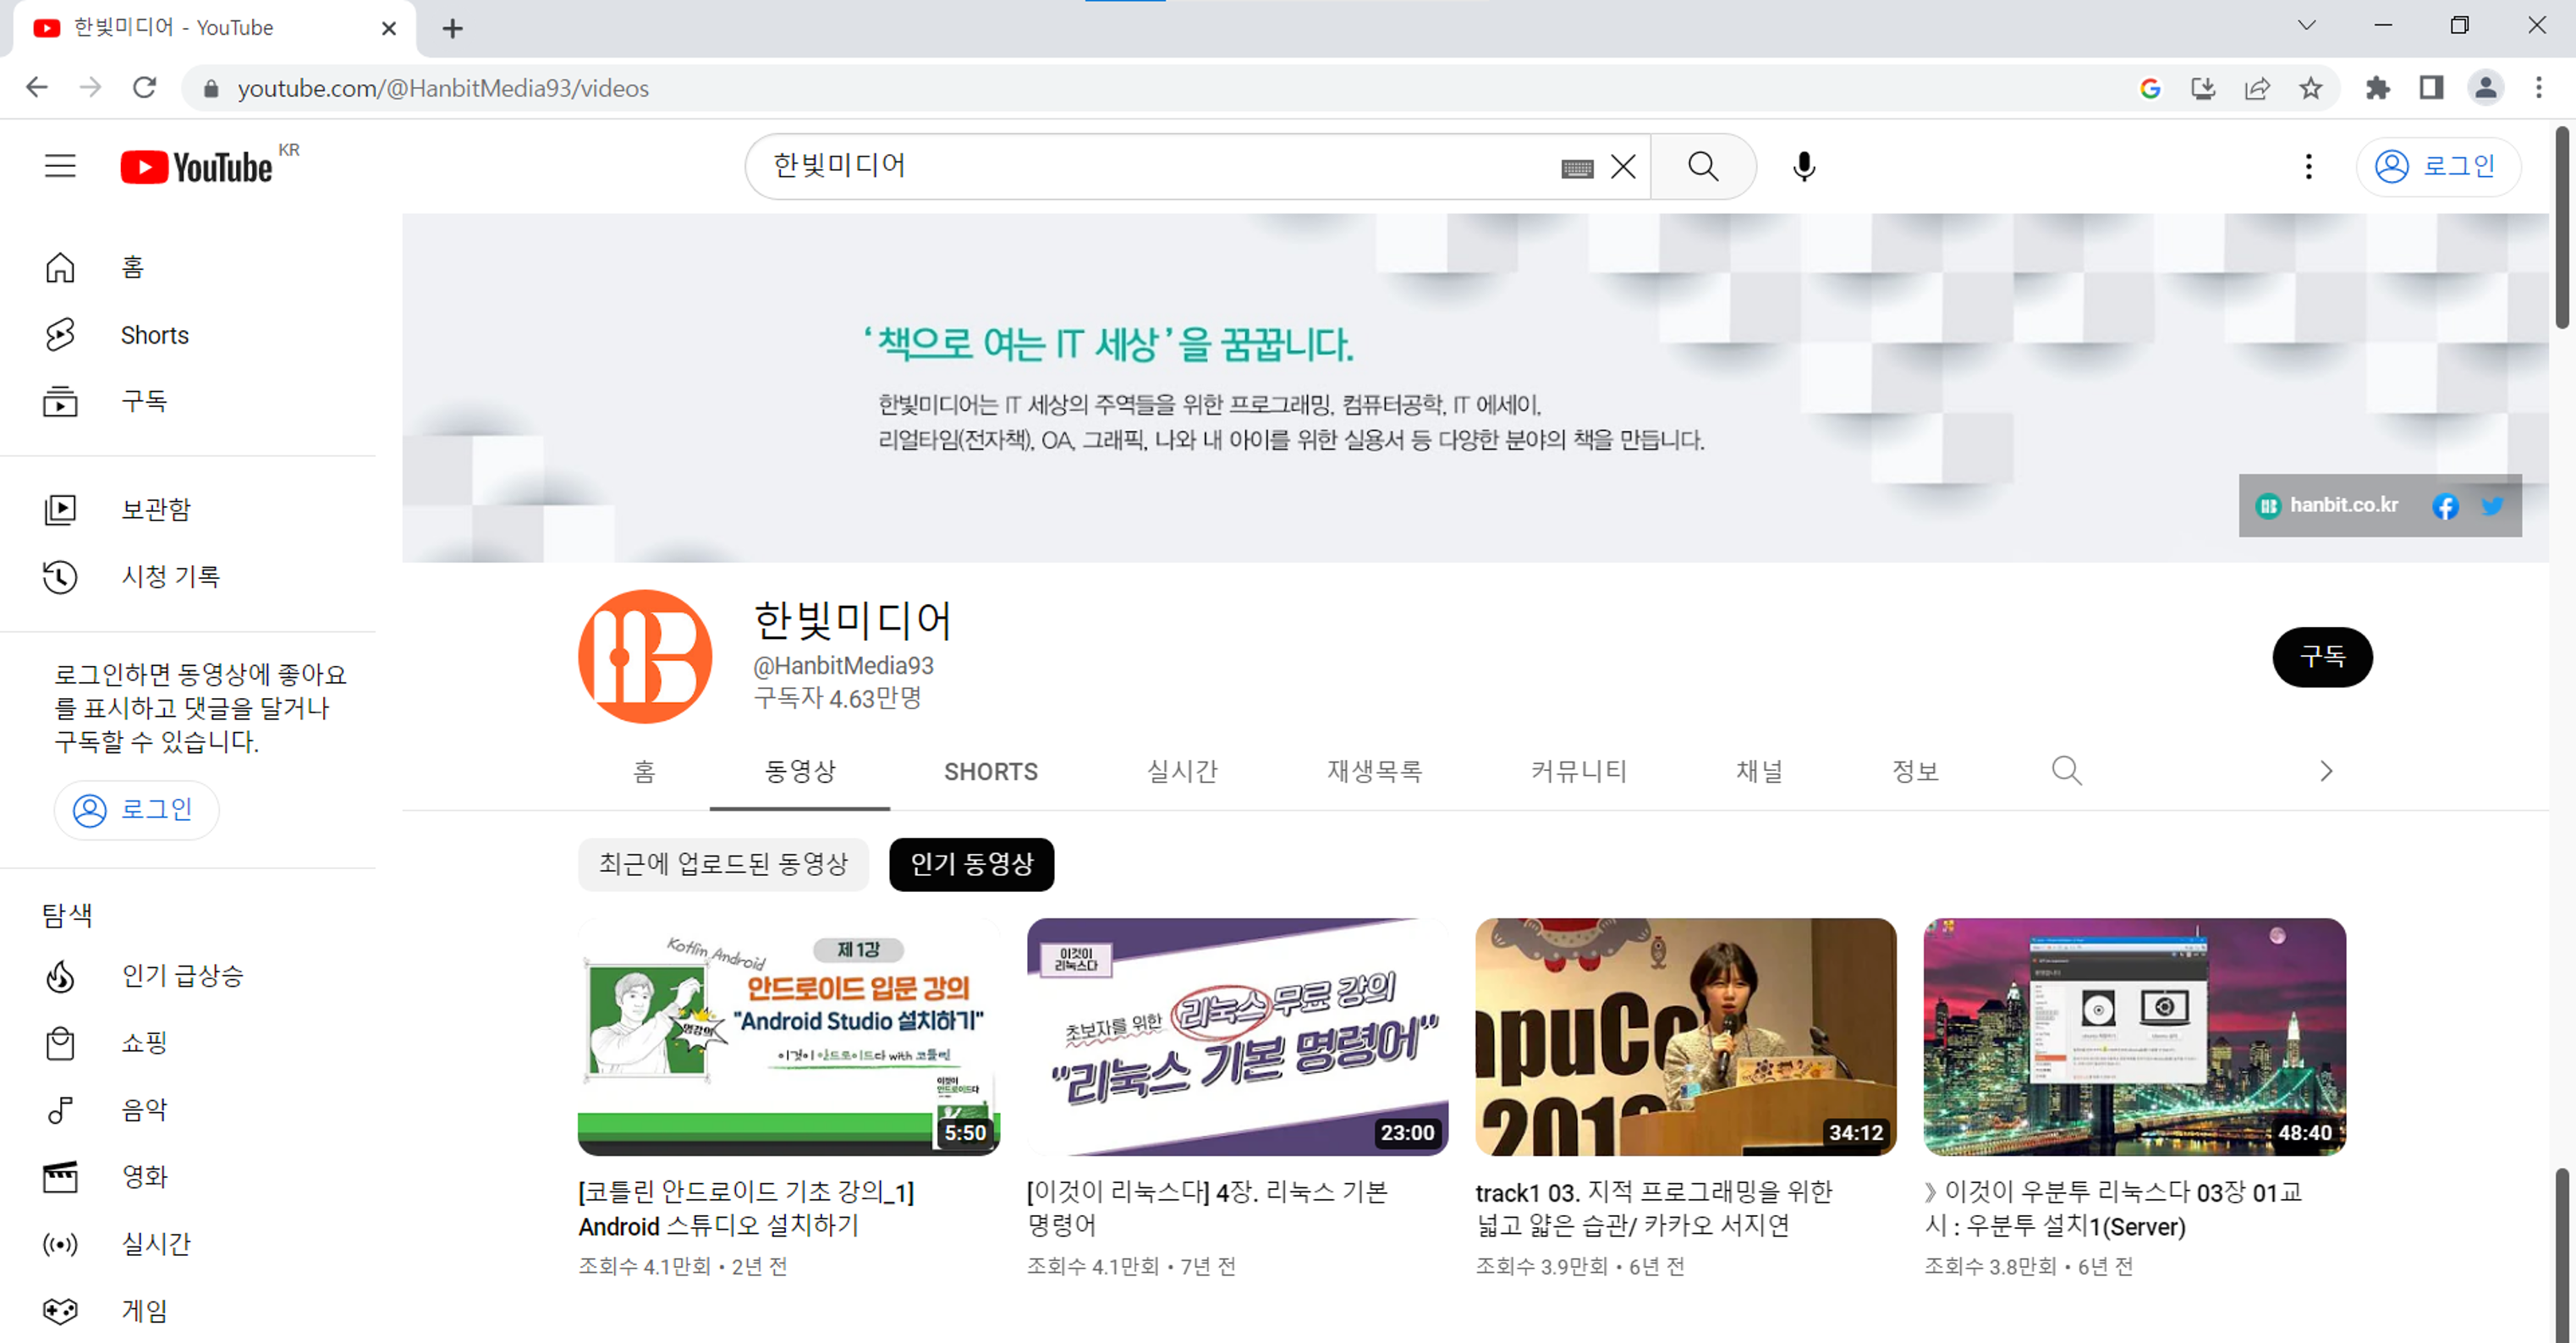Open video title track1 03 지적 프로그래밍
Image resolution: width=2576 pixels, height=1343 pixels.
(1654, 1209)
